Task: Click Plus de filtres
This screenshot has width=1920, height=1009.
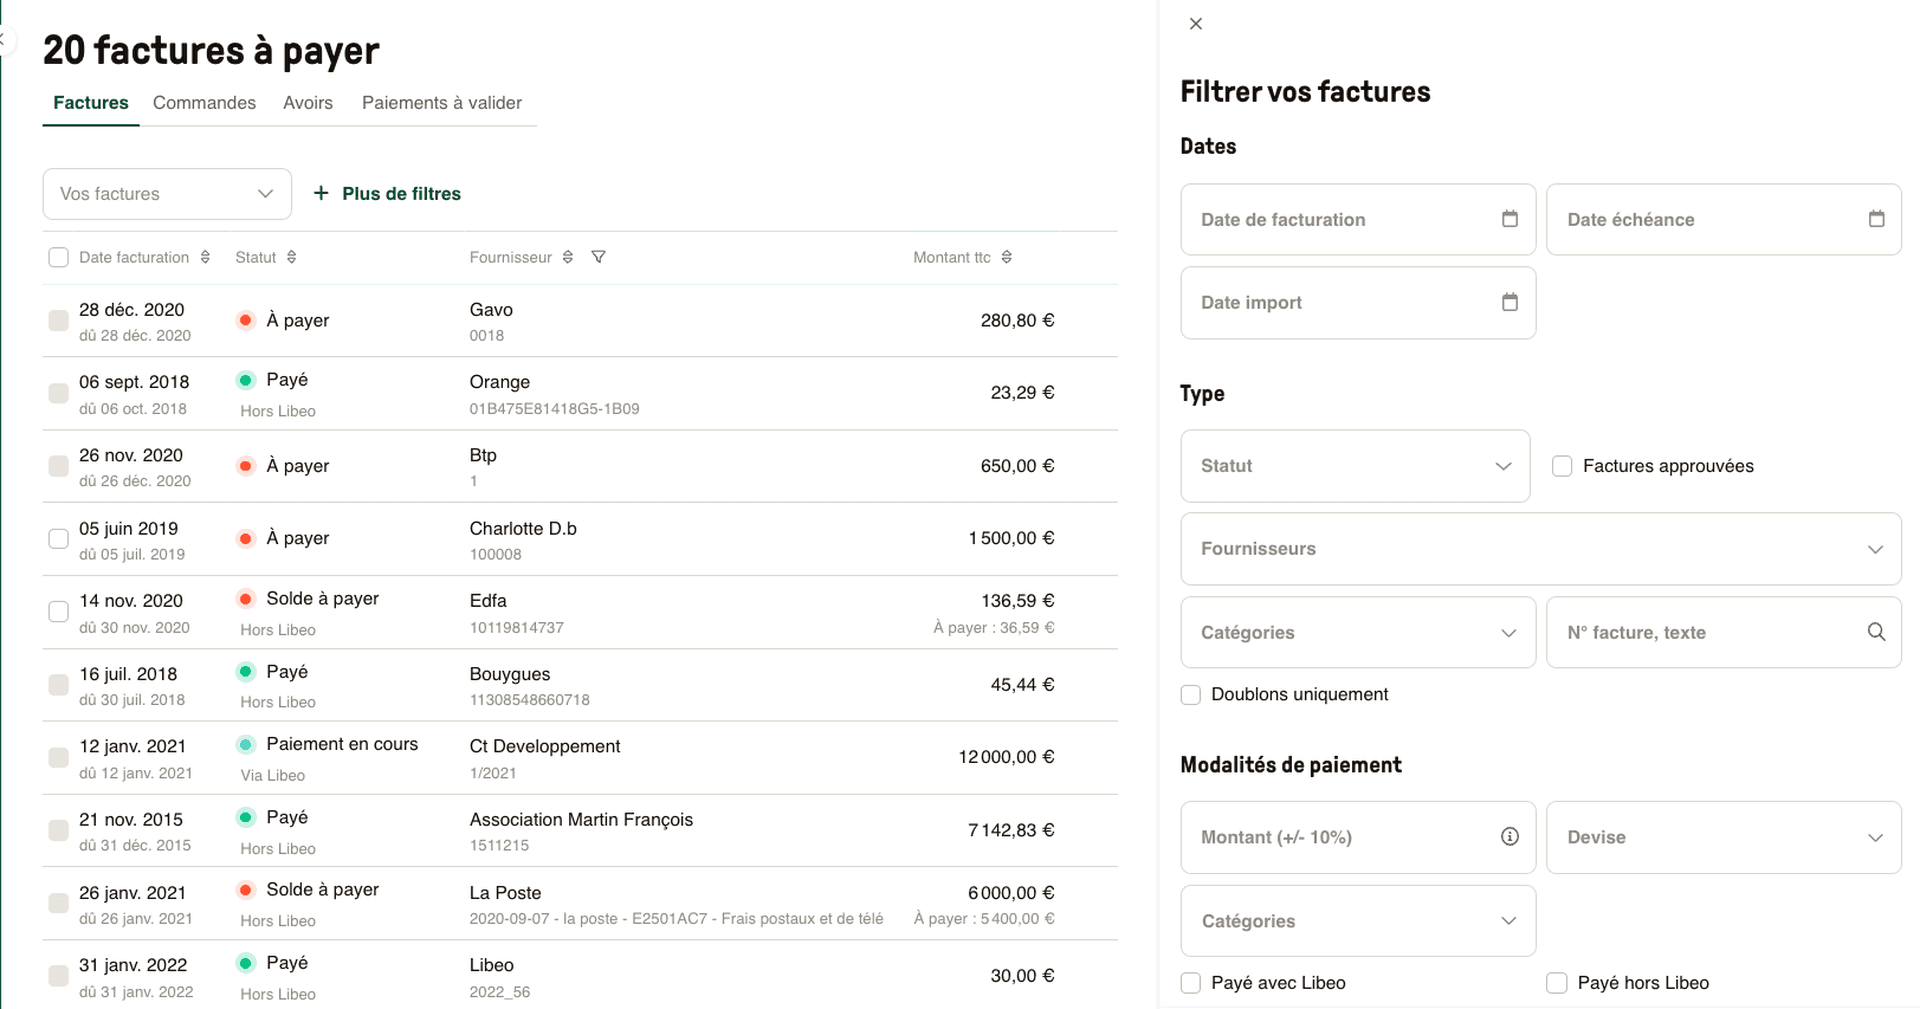Action: [388, 193]
